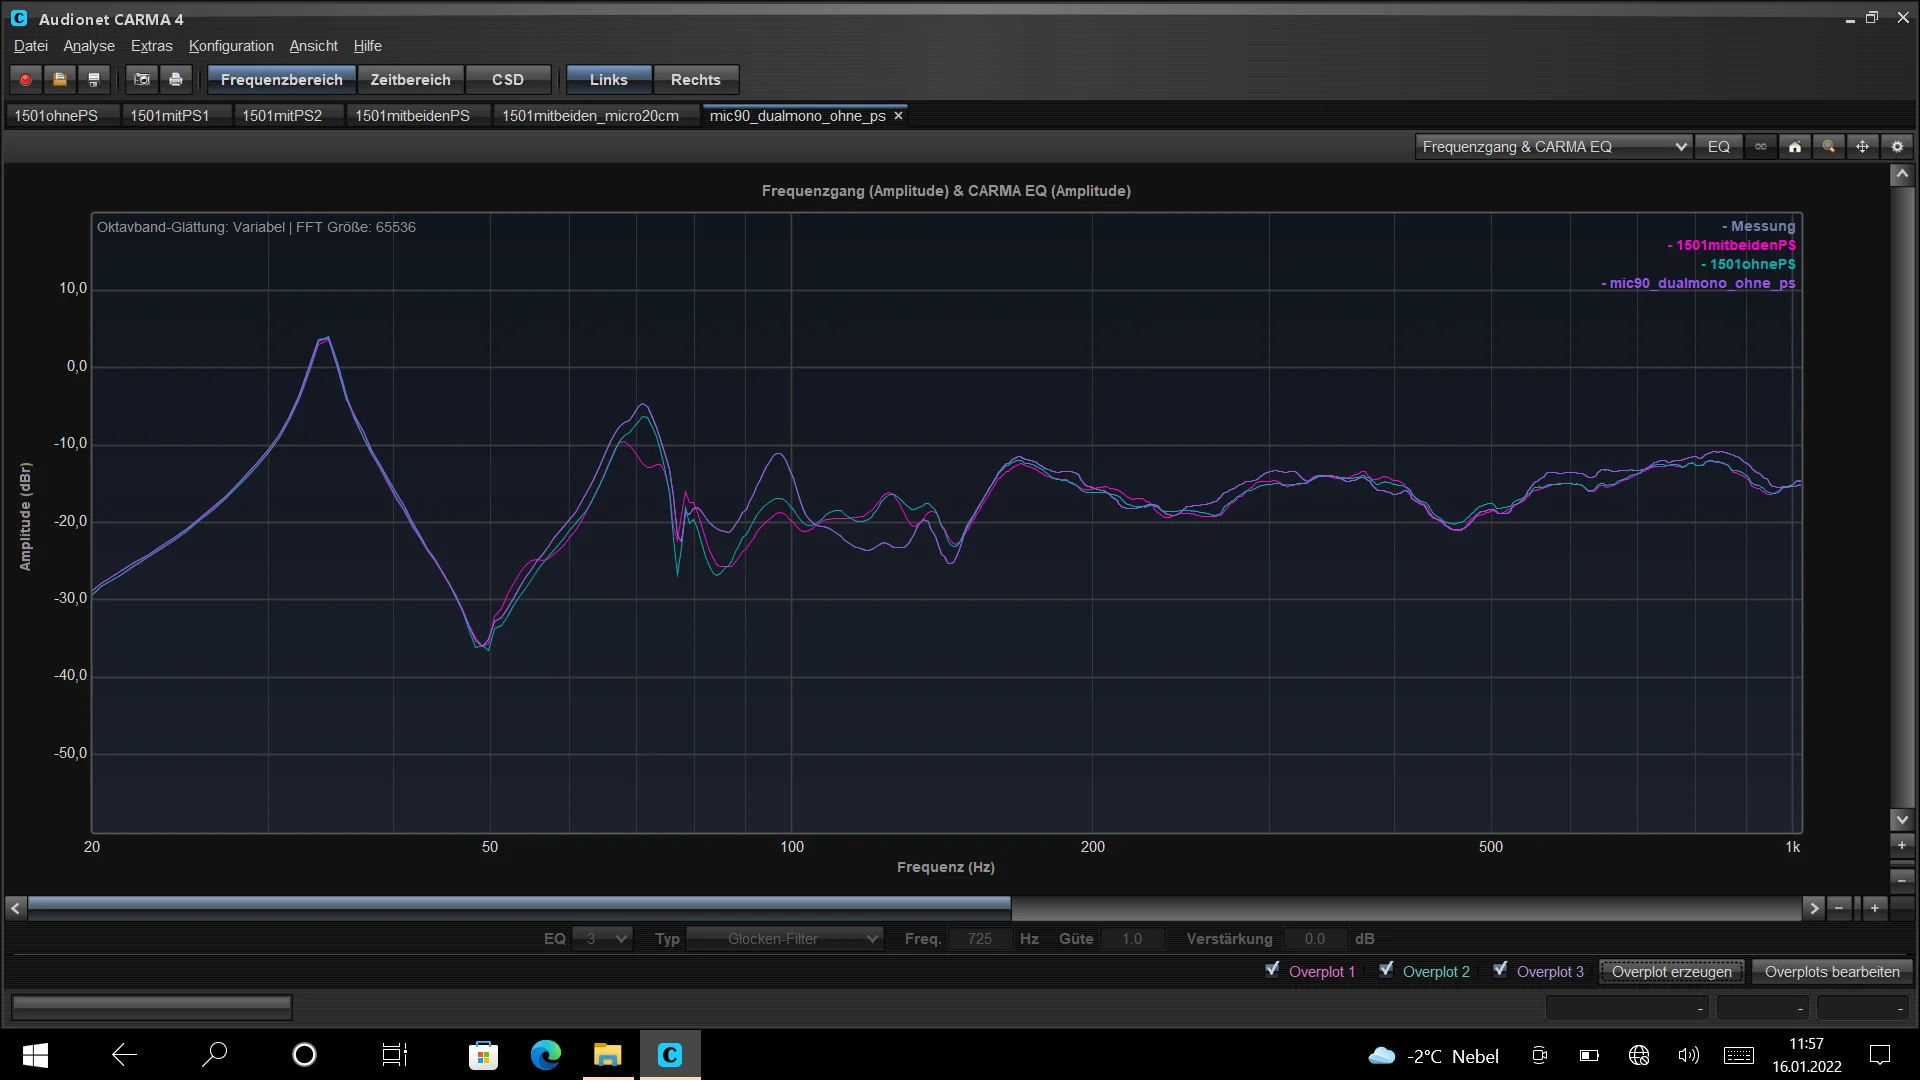The height and width of the screenshot is (1080, 1920).
Task: Reset view with the home icon
Action: tap(1795, 147)
